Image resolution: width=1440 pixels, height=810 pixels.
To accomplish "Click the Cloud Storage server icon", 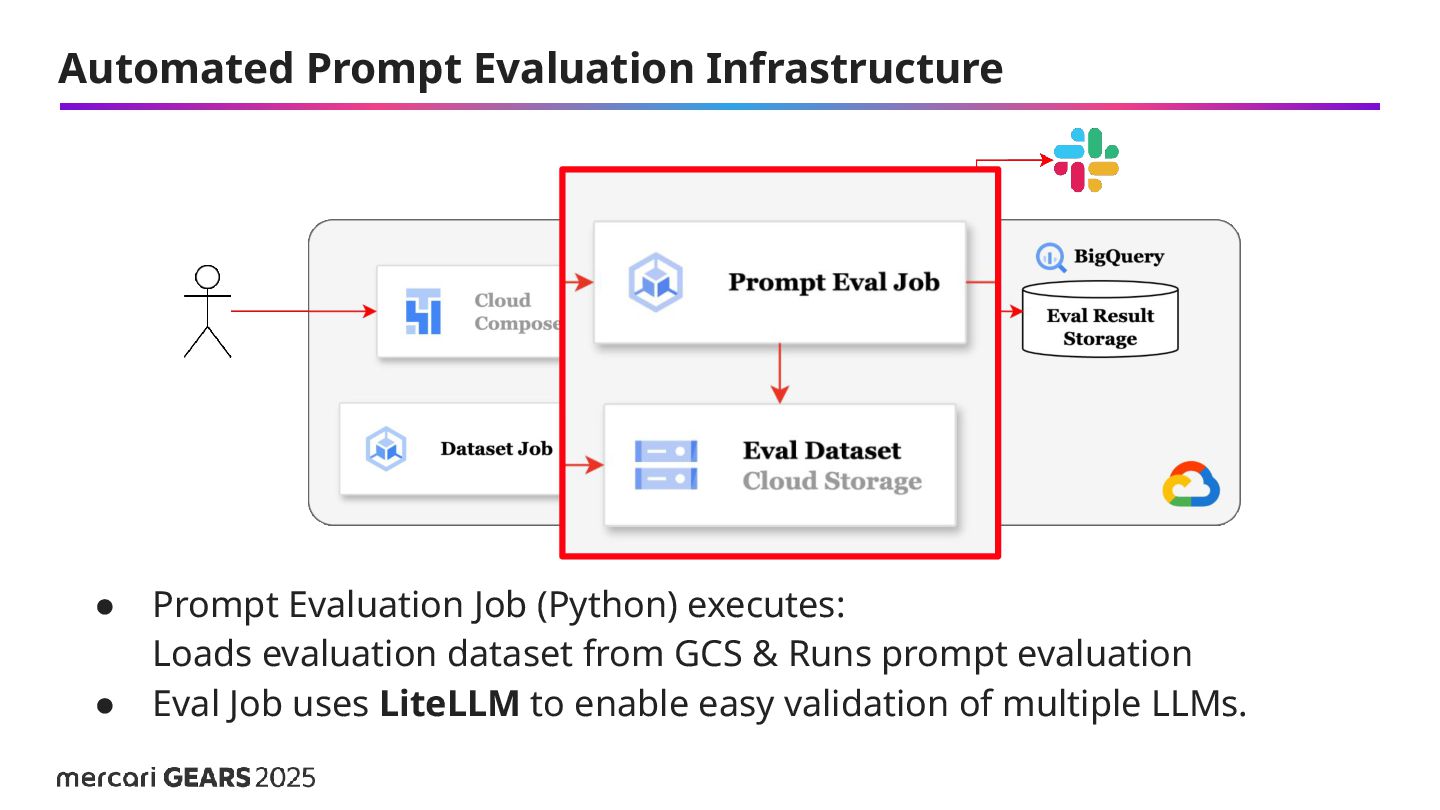I will [666, 466].
